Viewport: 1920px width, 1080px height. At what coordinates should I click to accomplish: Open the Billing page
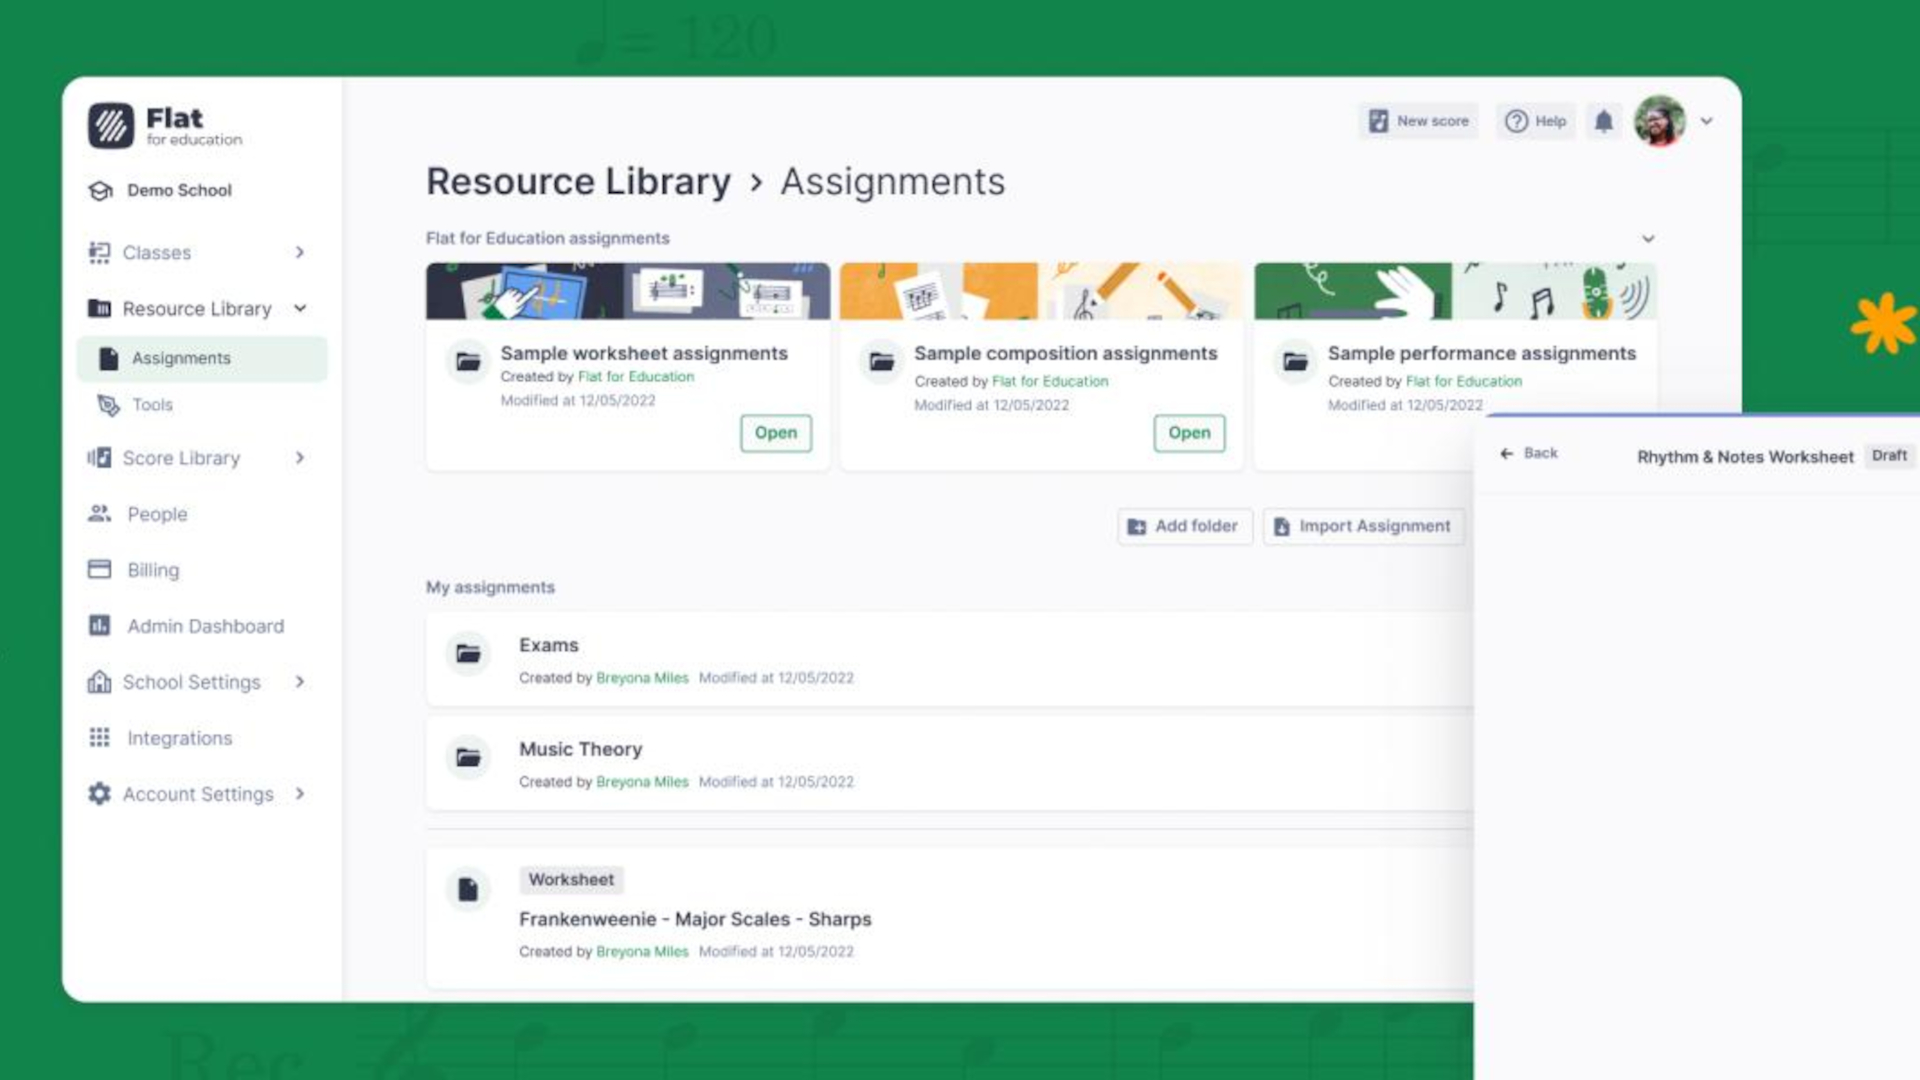coord(153,570)
